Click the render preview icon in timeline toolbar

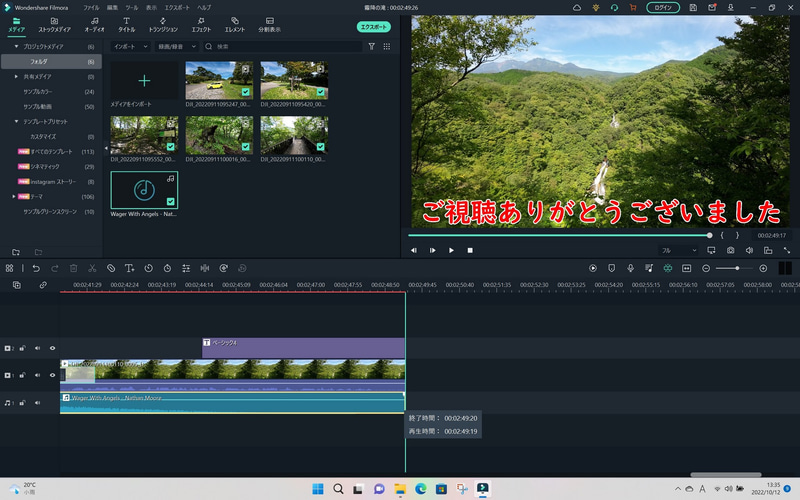coord(593,268)
